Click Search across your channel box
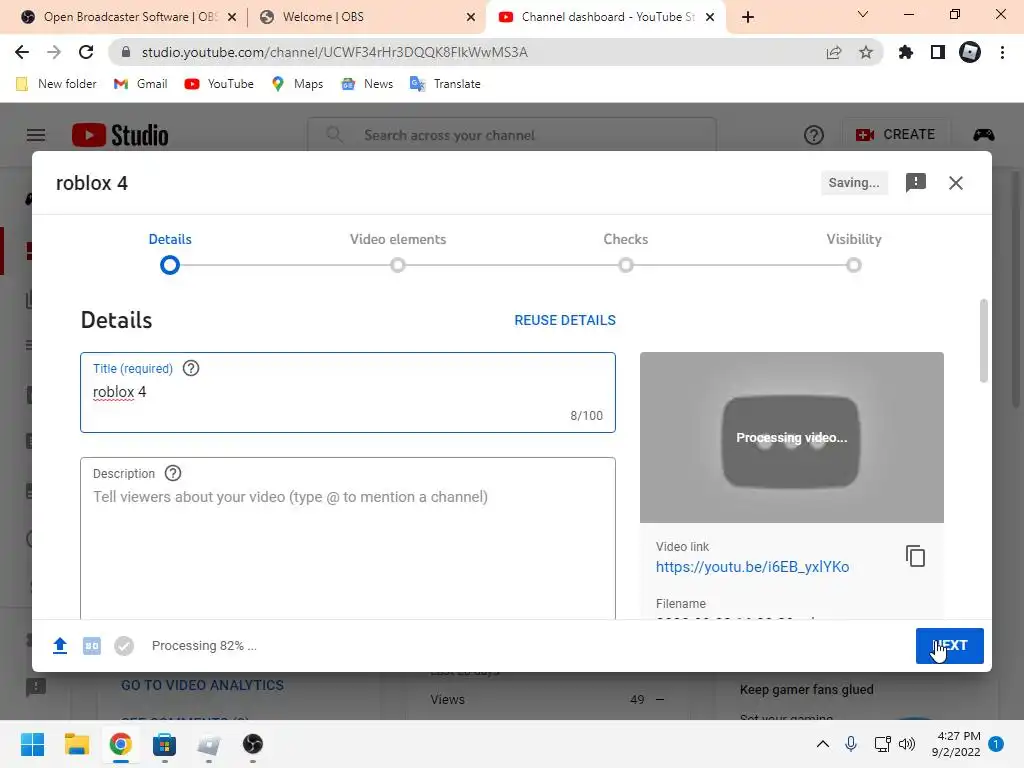Screen dimensions: 1024x768 tap(512, 135)
